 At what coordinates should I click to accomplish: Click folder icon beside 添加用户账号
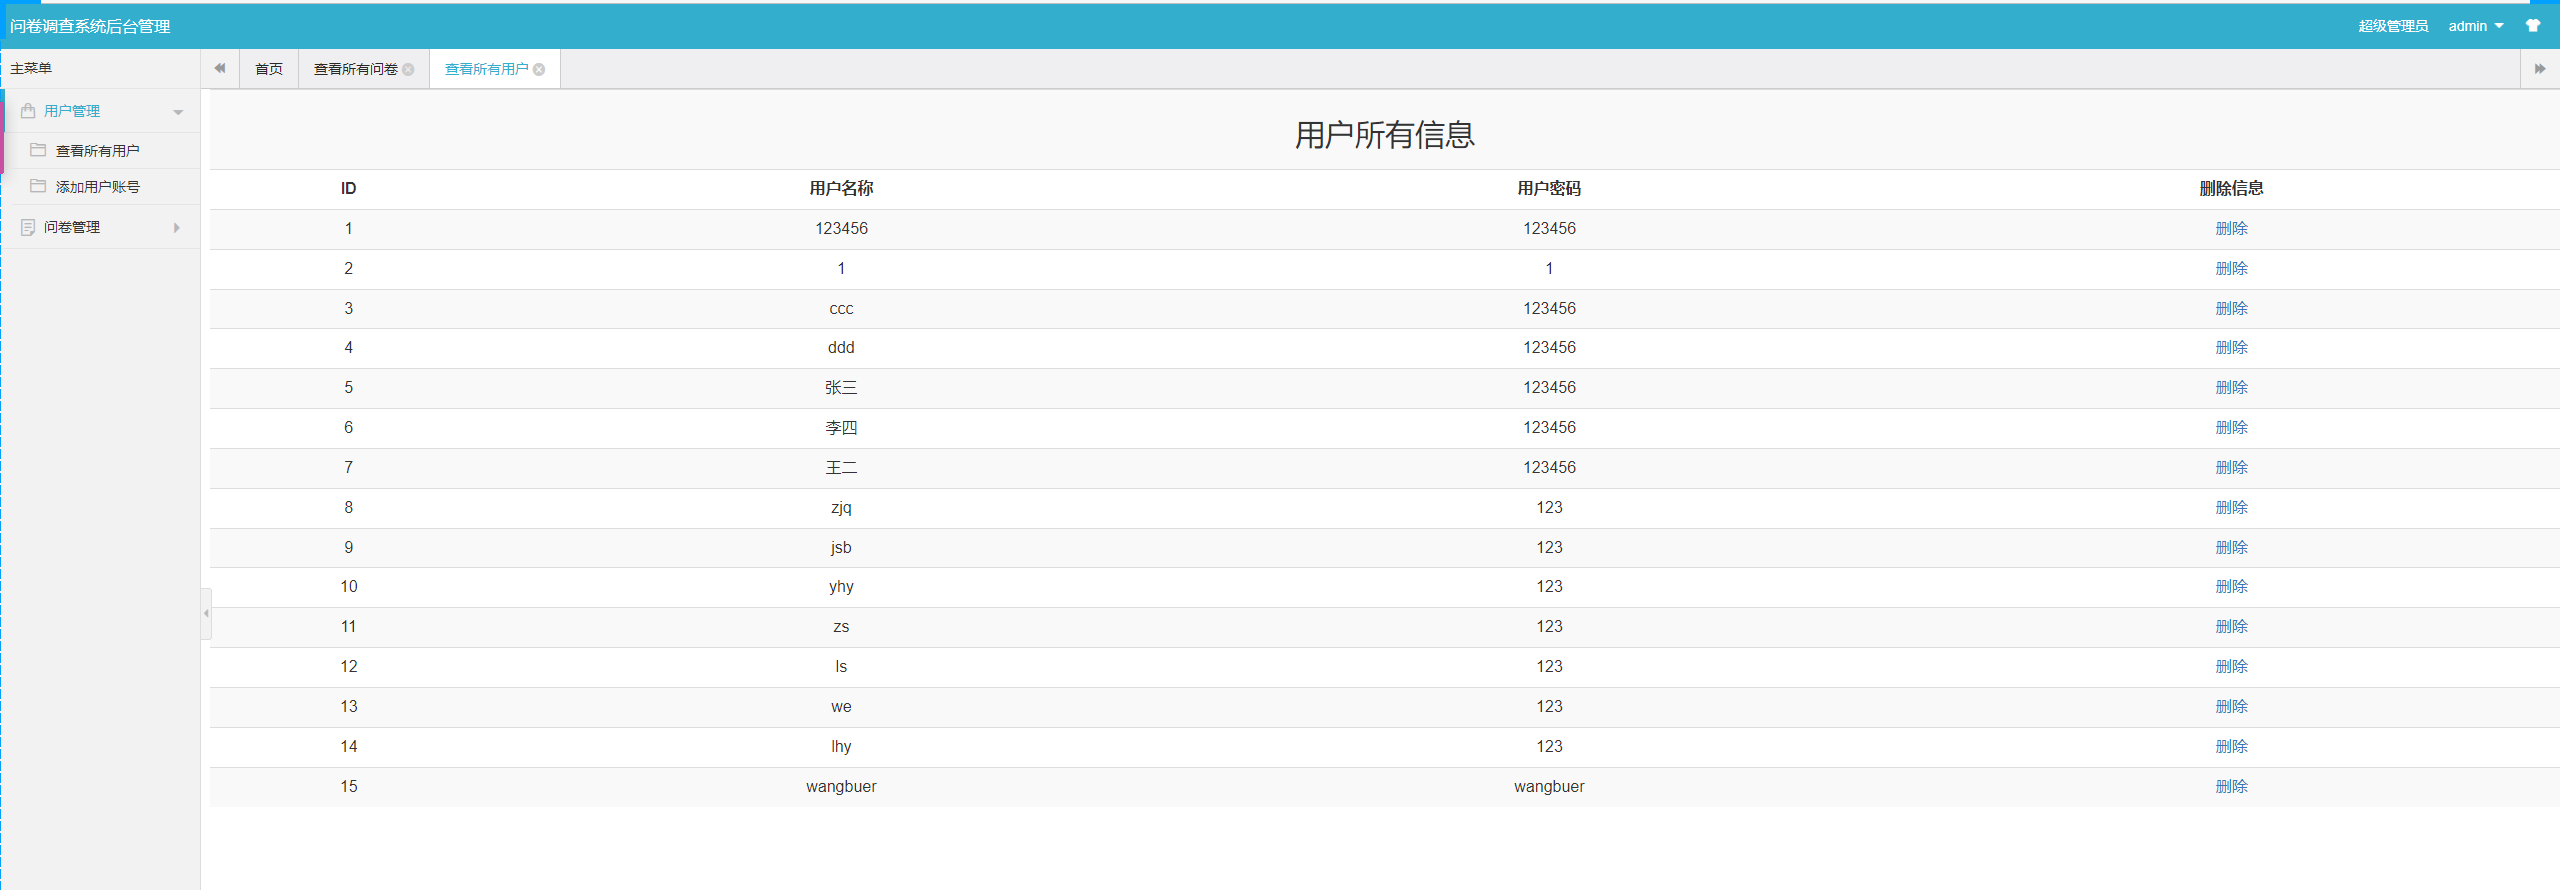coord(38,186)
